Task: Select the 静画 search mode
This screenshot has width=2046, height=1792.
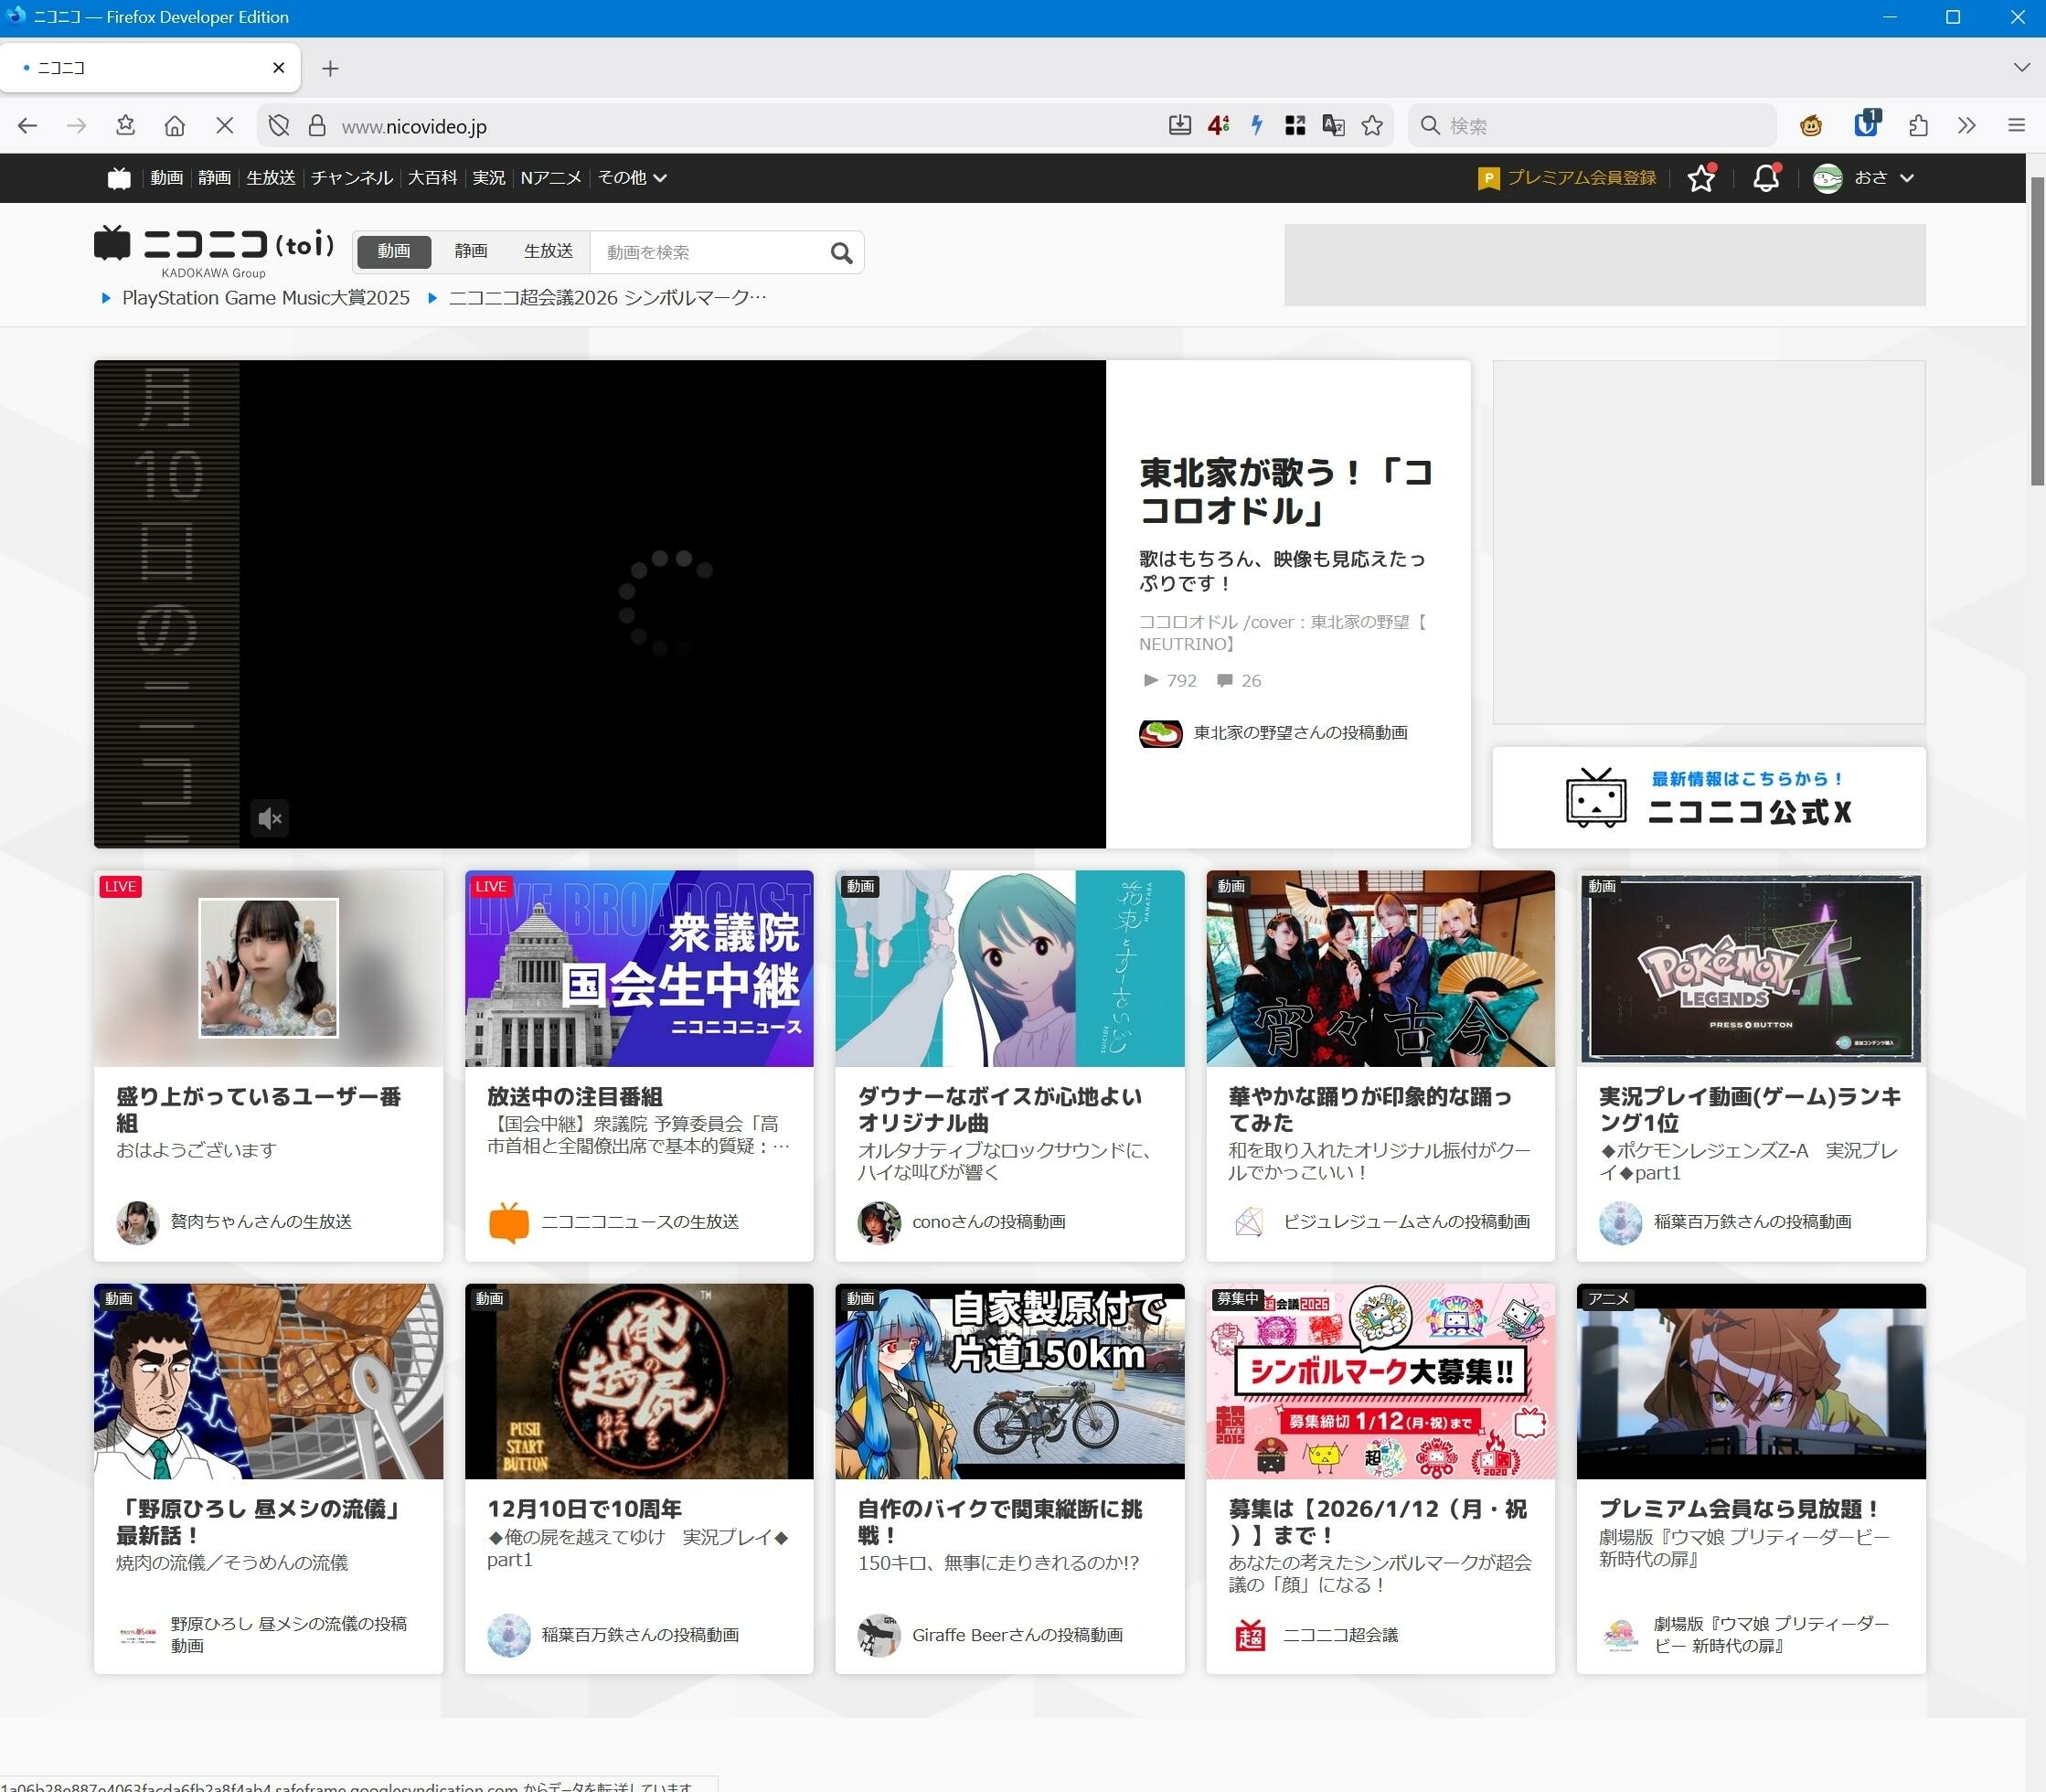Action: pyautogui.click(x=470, y=251)
